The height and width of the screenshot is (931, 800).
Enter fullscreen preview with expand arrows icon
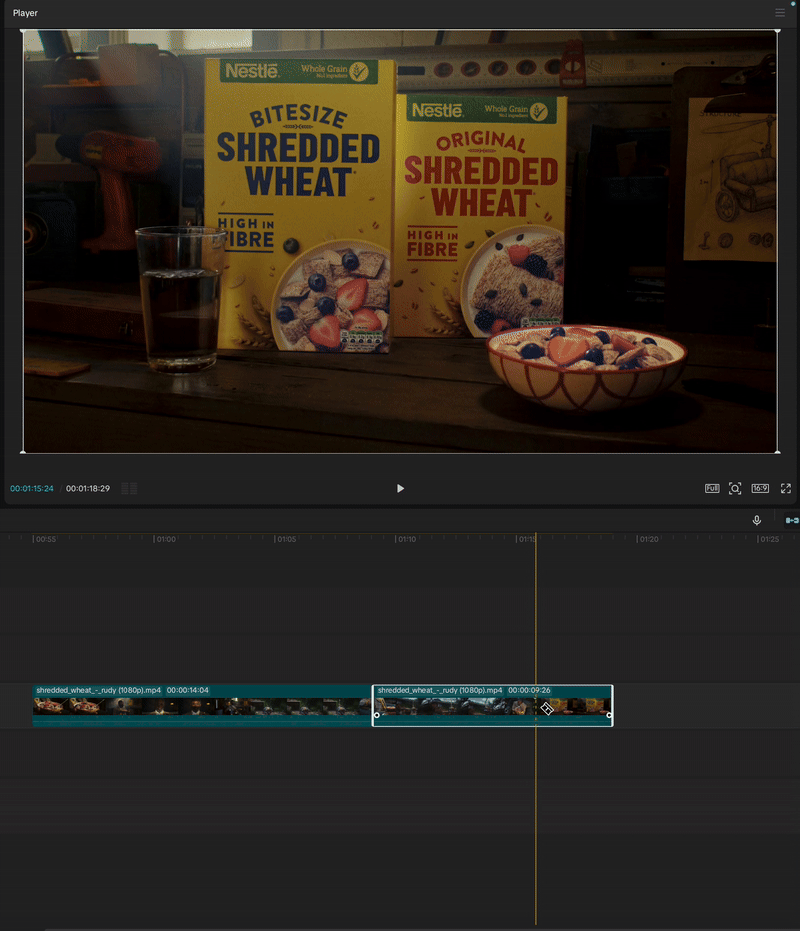point(786,488)
